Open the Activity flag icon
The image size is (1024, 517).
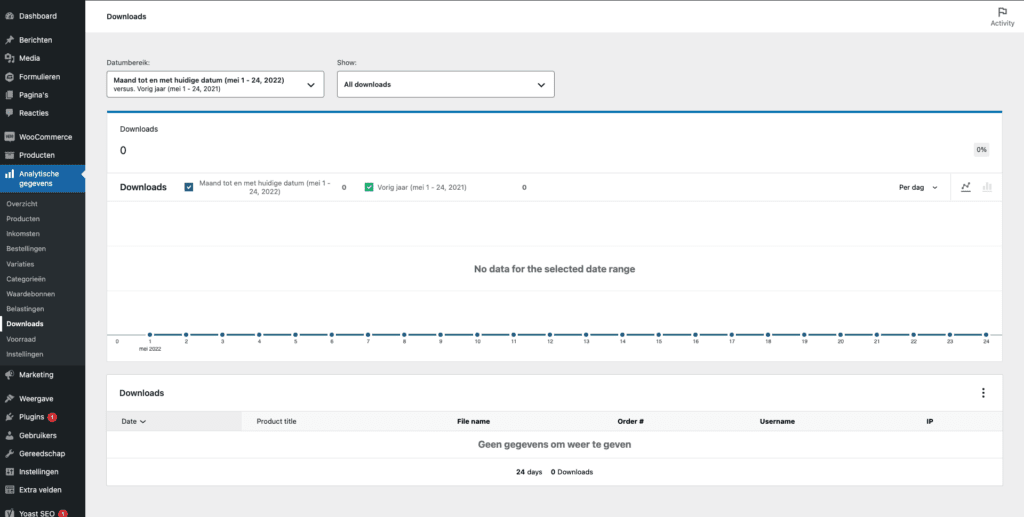[x=1002, y=12]
